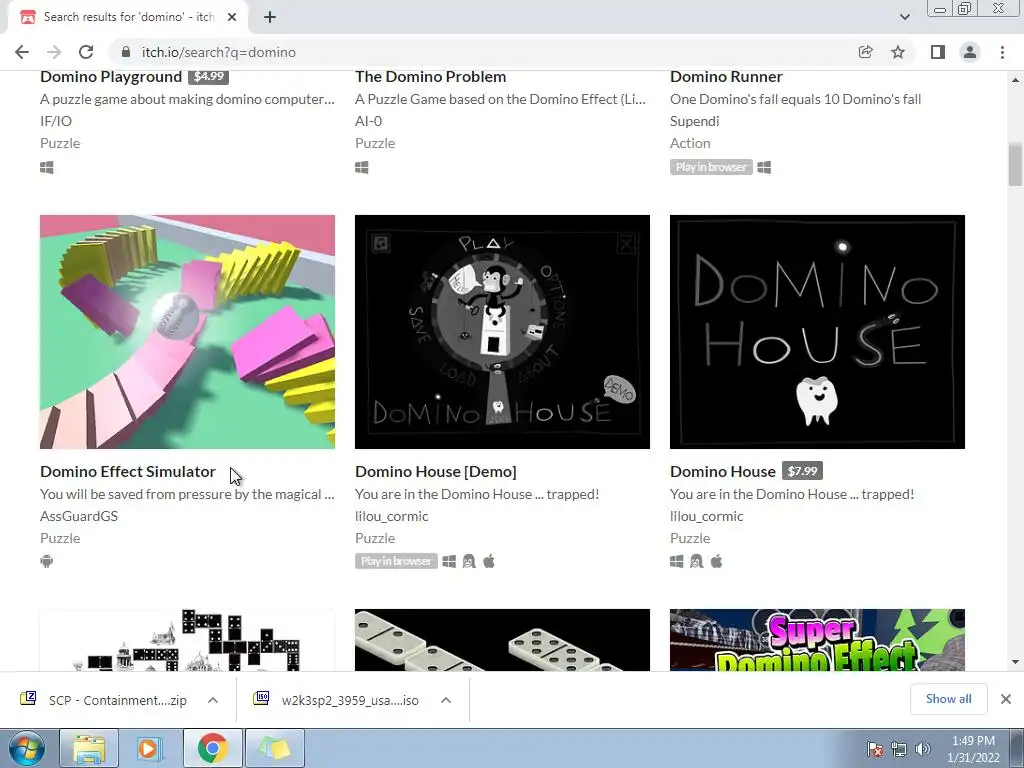This screenshot has width=1024, height=768.
Task: Click the taskbar clock showing 1:49 PM
Action: [x=973, y=749]
